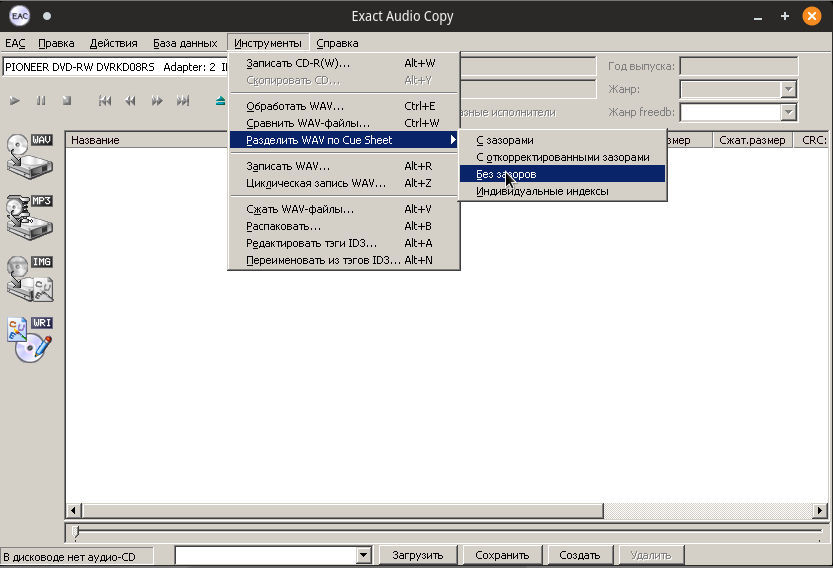
Task: Click the Создать button
Action: pyautogui.click(x=580, y=555)
